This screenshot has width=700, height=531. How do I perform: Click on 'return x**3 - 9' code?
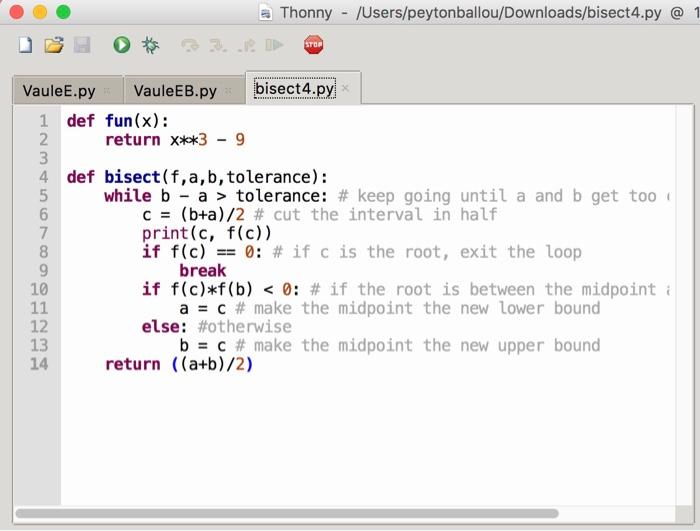click(175, 140)
